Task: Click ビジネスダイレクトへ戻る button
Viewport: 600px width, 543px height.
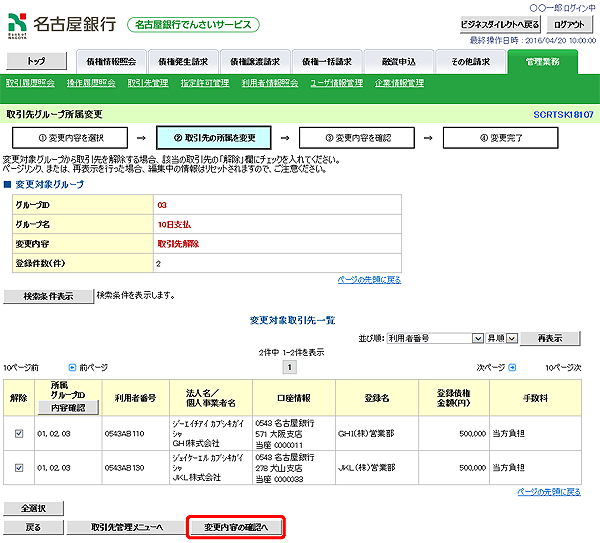Action: click(x=500, y=24)
